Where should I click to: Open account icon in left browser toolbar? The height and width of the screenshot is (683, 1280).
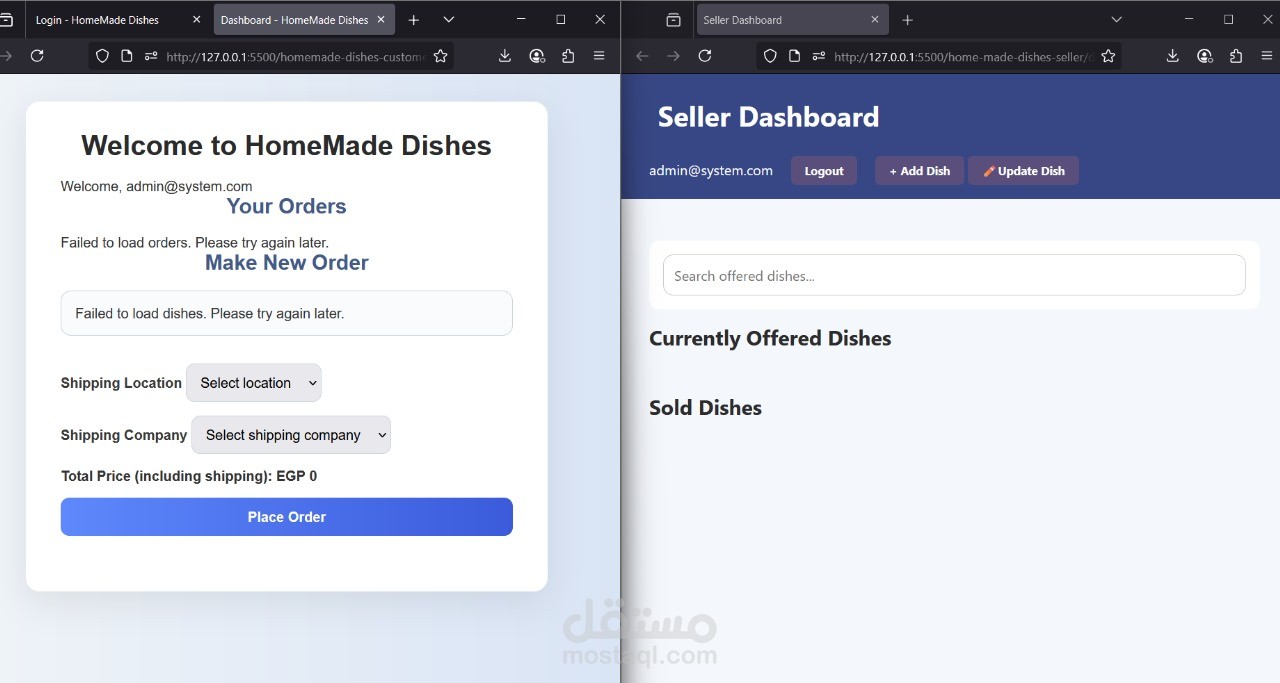click(x=537, y=56)
